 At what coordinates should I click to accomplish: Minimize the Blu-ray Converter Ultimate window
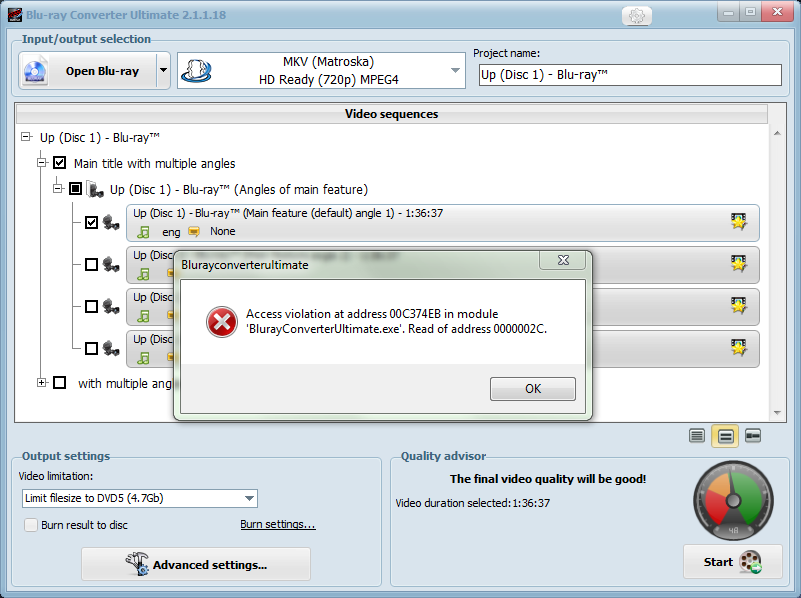[728, 12]
